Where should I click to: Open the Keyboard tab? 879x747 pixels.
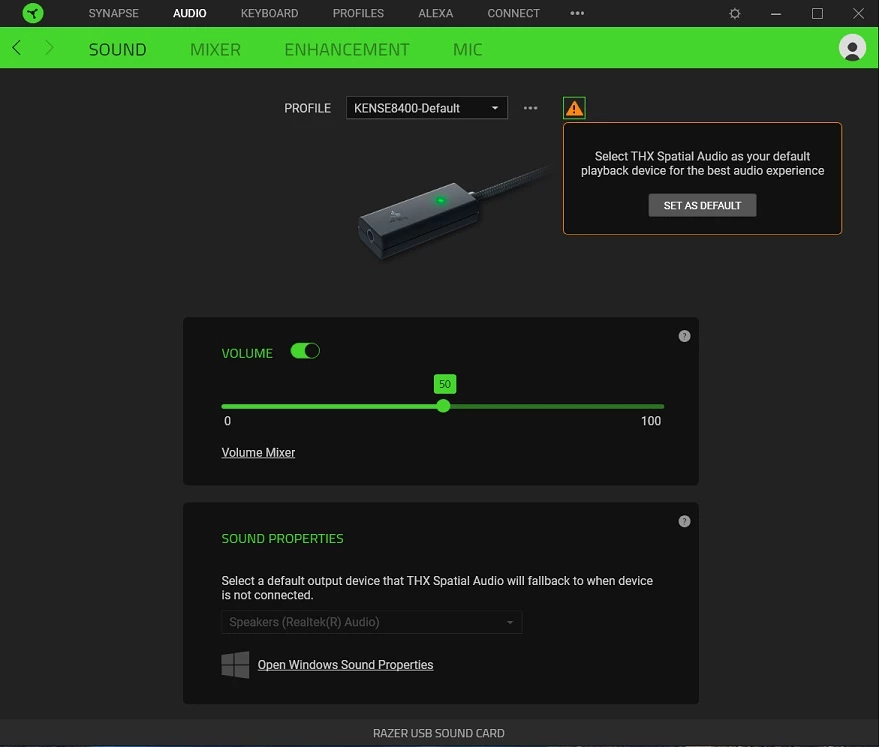click(x=269, y=13)
